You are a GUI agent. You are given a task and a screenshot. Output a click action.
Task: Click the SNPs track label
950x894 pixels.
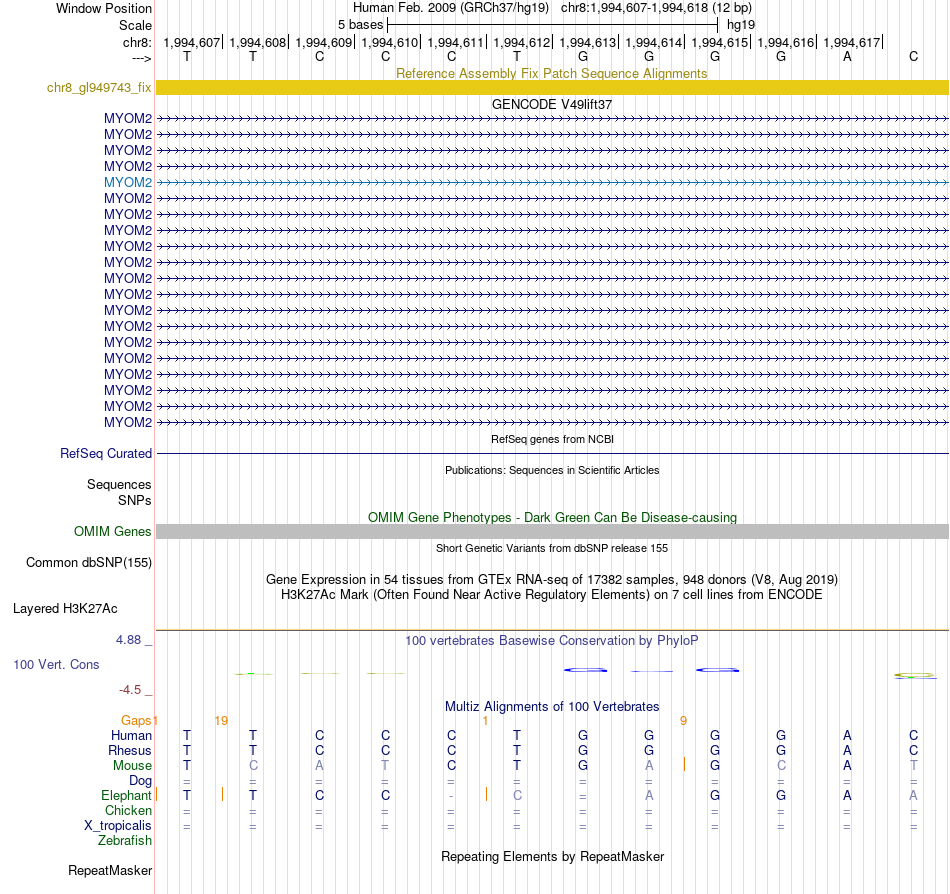click(x=135, y=500)
